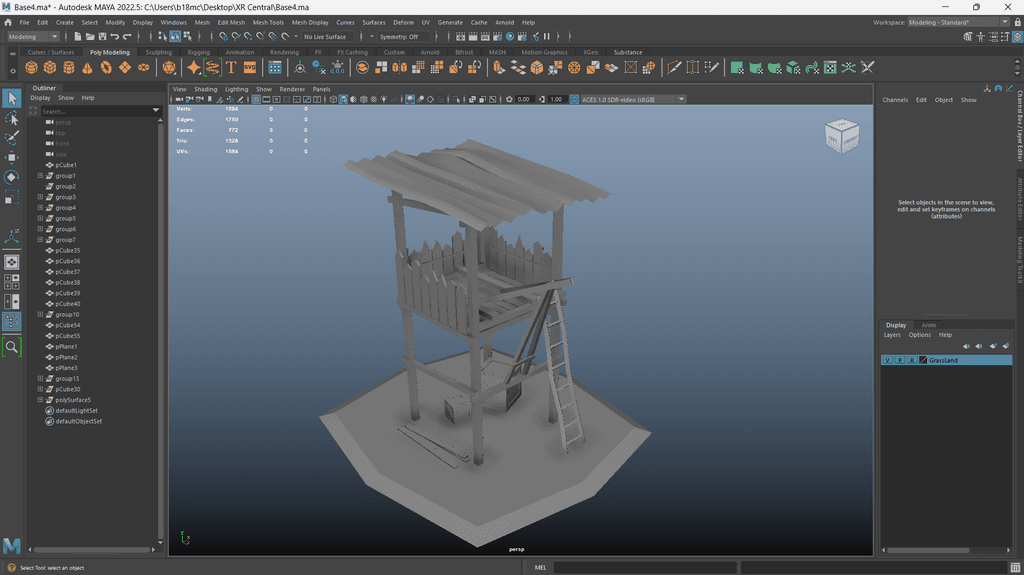Click the SVG import shelf icon
The image size is (1024, 575).
click(250, 68)
